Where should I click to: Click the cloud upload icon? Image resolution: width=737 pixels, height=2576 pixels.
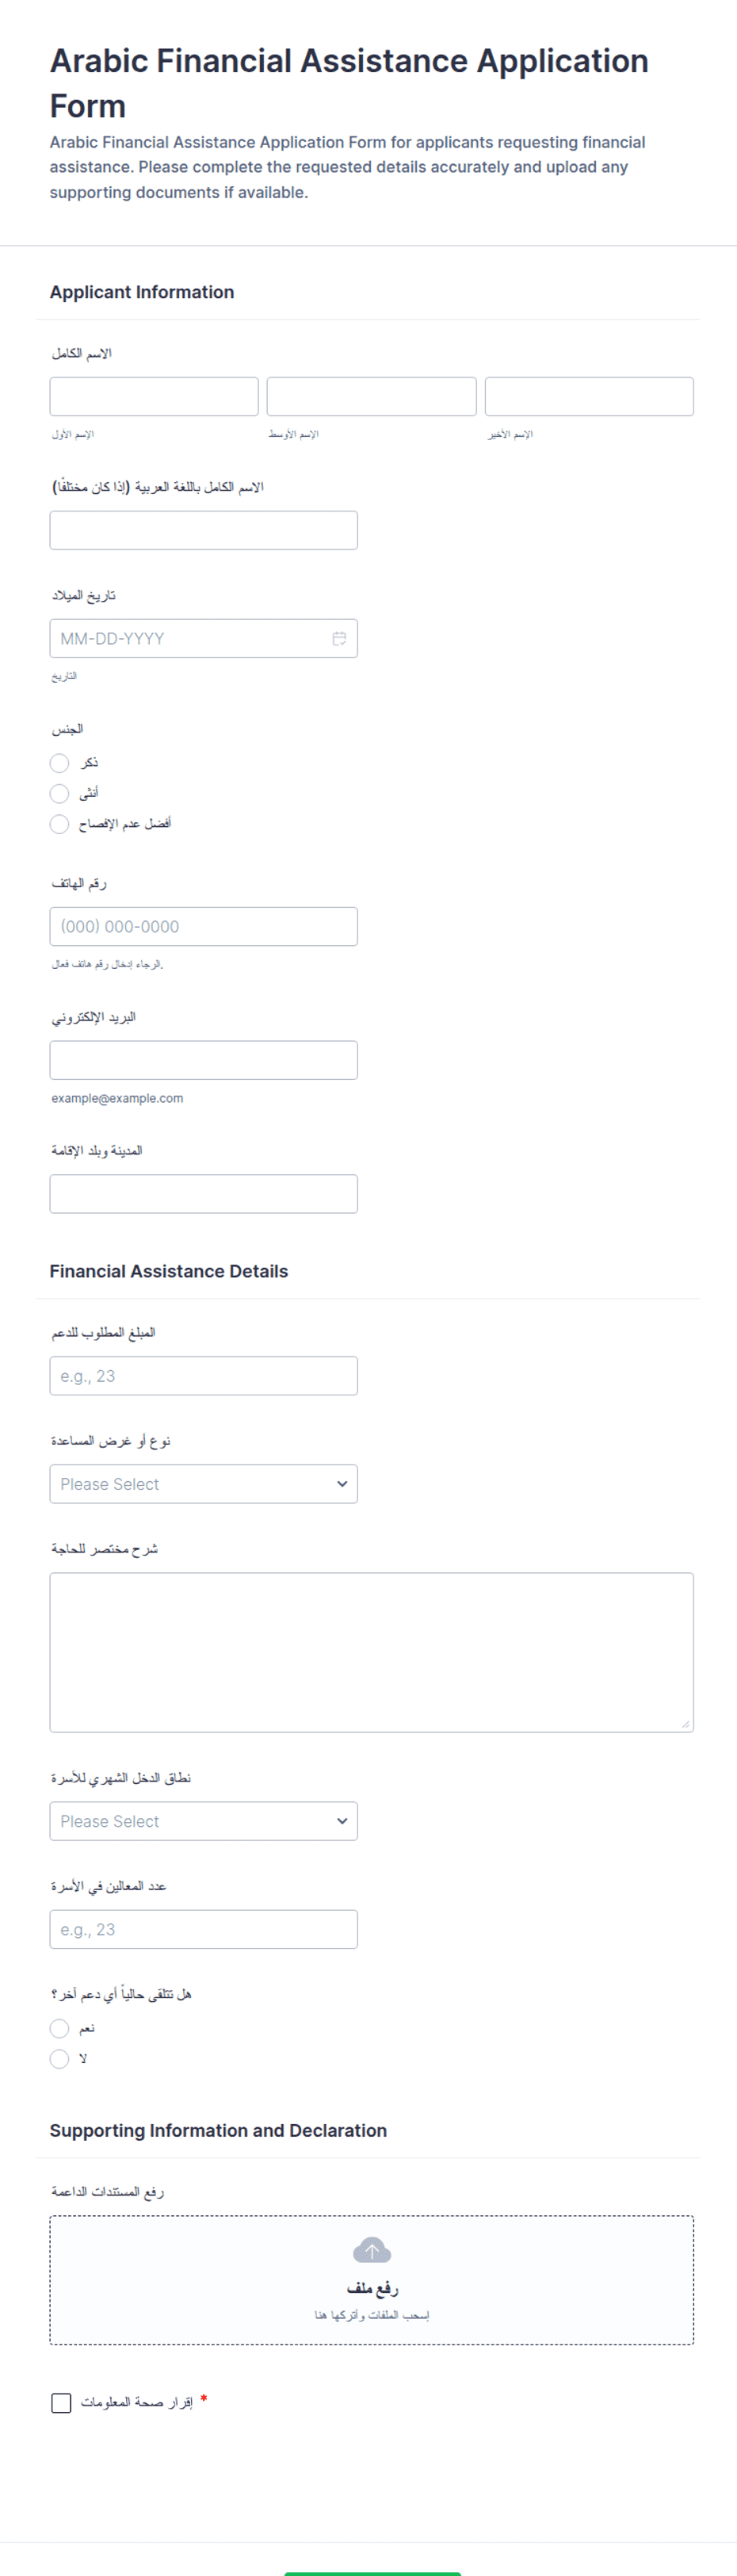pyautogui.click(x=372, y=2250)
